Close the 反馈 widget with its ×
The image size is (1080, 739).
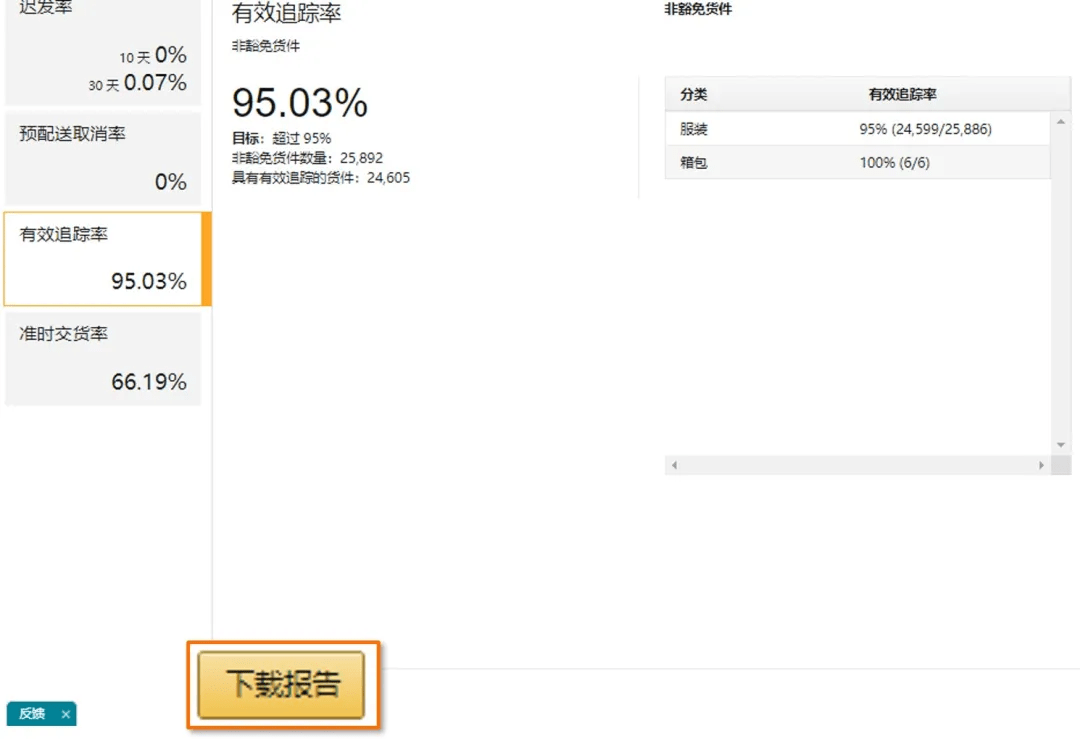(66, 714)
